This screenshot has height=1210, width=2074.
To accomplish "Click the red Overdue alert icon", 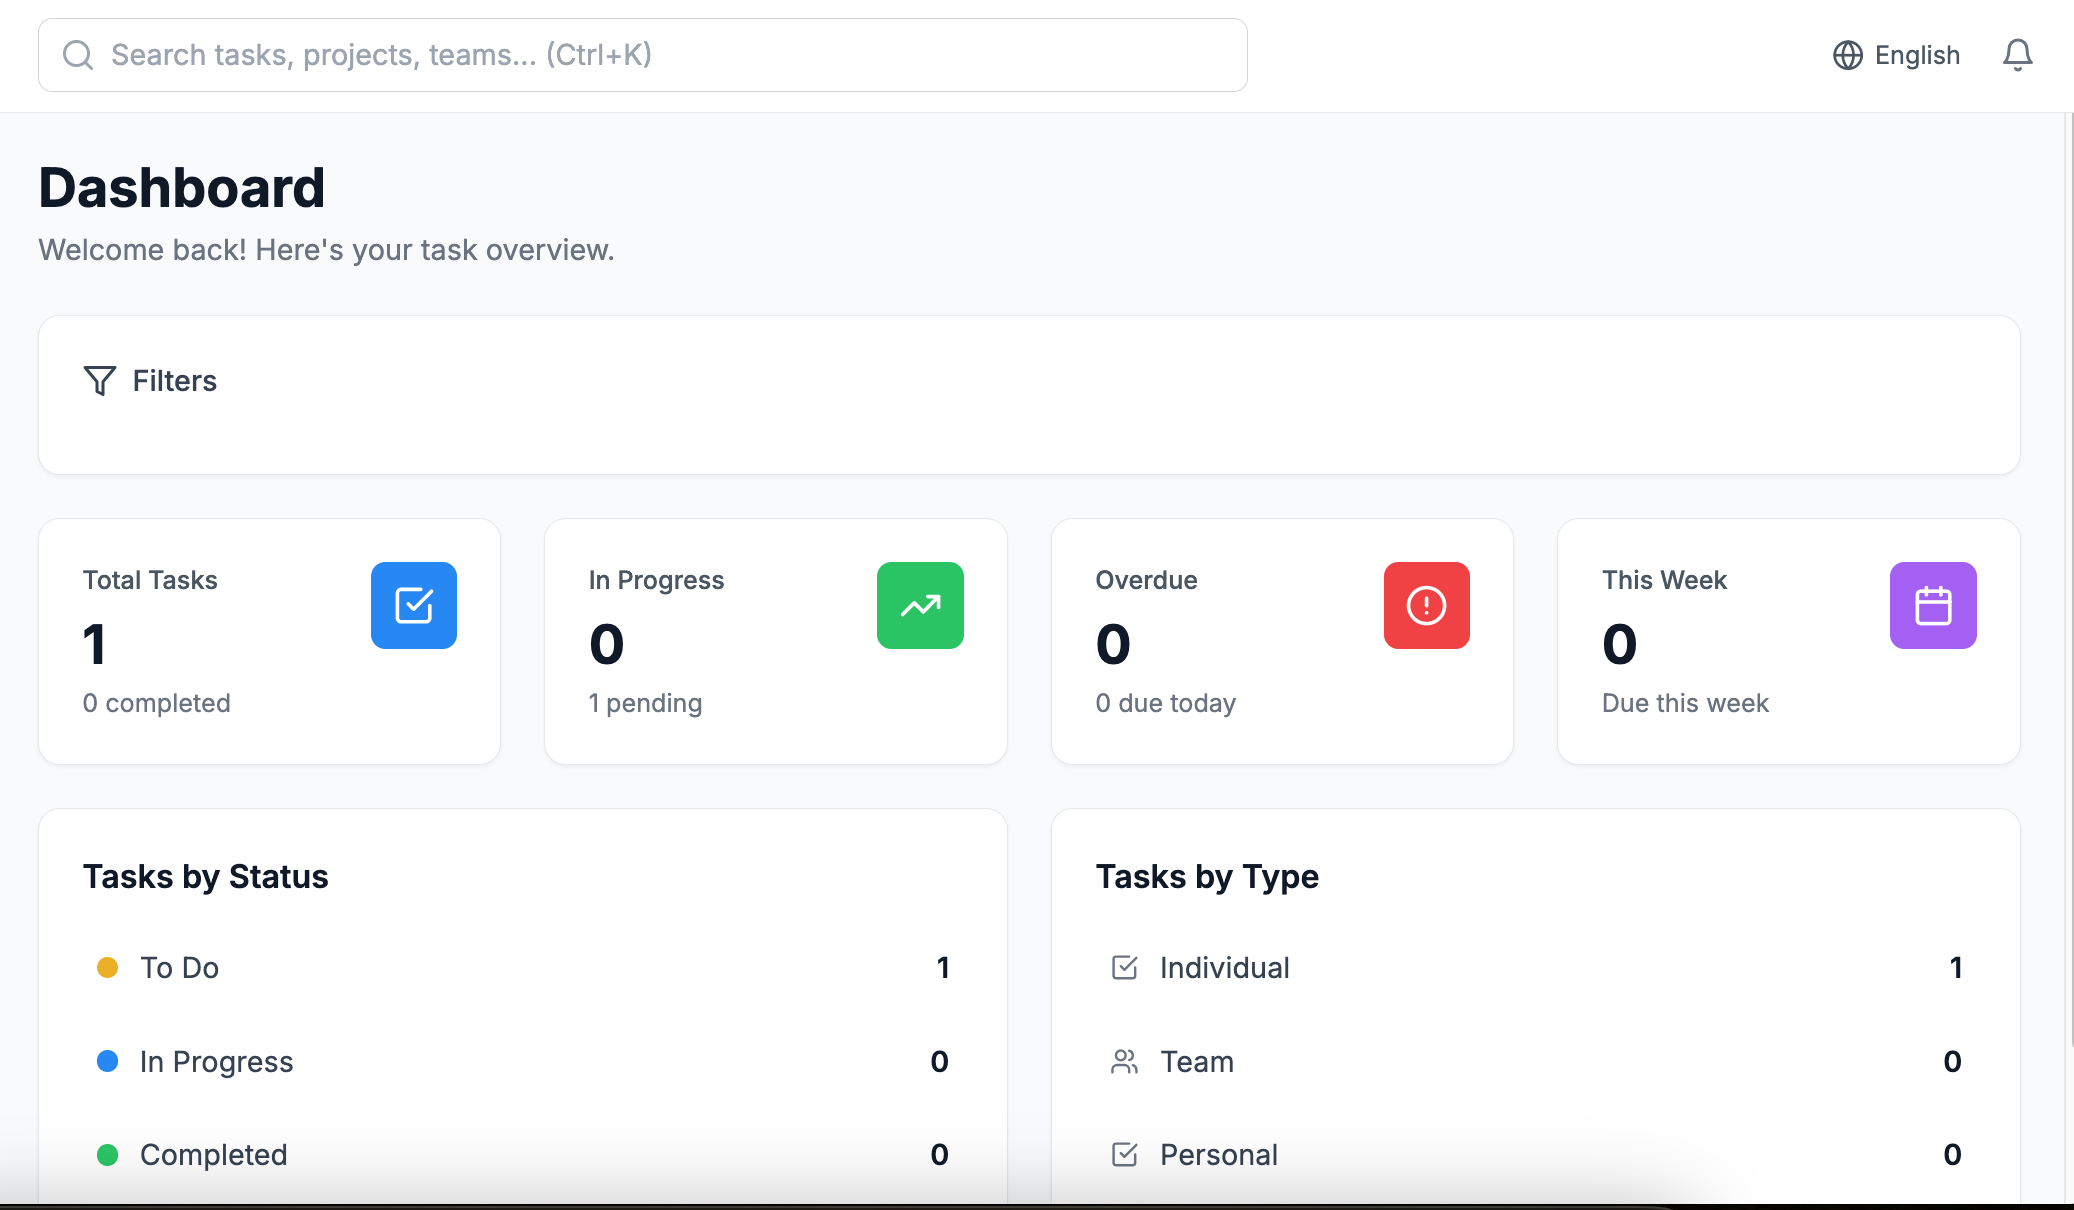I will point(1426,605).
